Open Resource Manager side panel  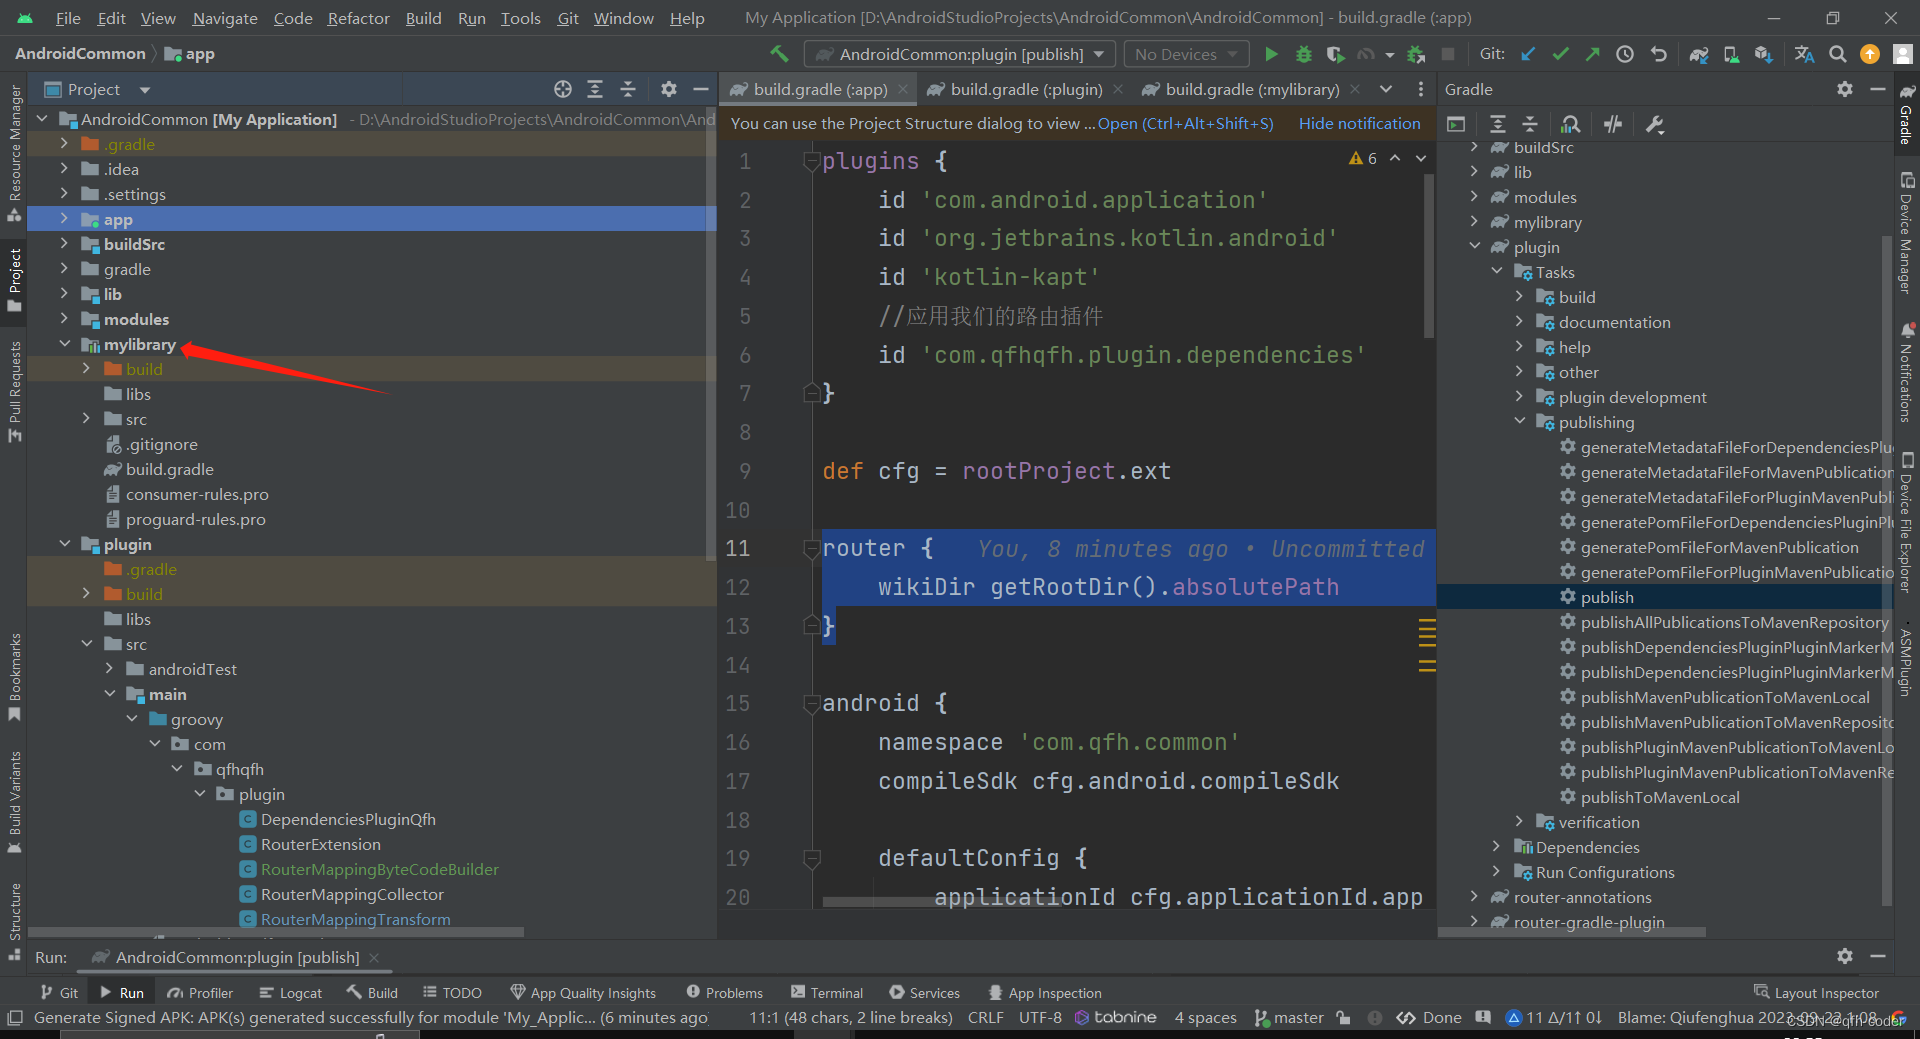coord(14,153)
